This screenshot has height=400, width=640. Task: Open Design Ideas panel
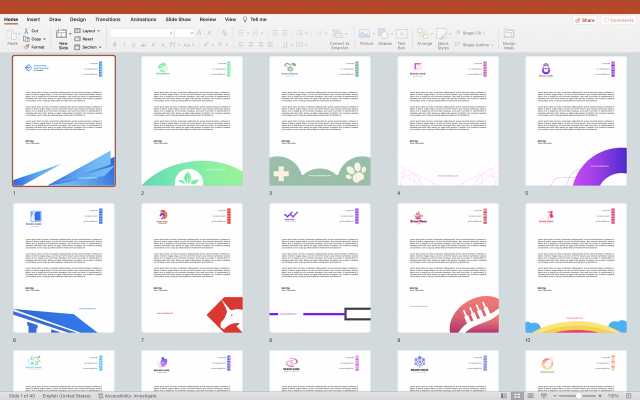point(509,35)
